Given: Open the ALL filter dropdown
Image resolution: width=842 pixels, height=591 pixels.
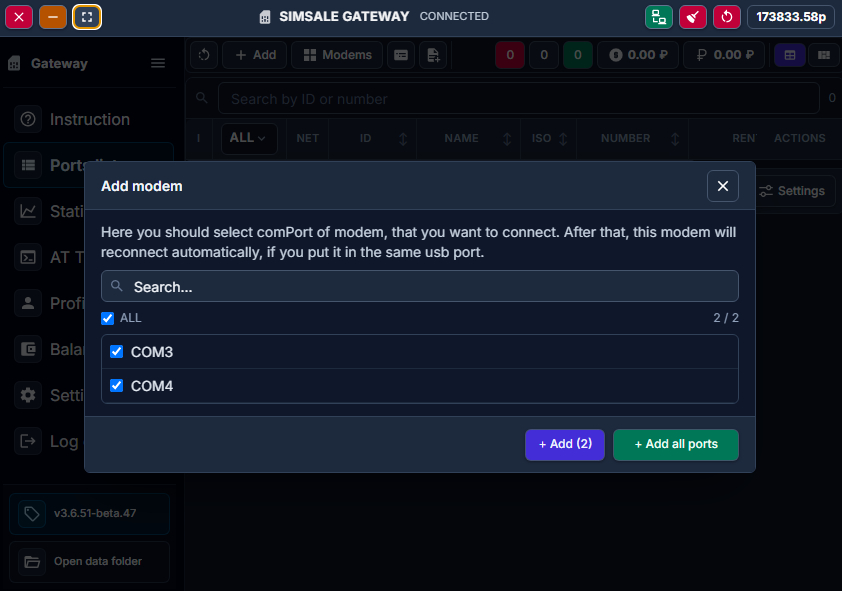Looking at the screenshot, I should click(x=249, y=138).
